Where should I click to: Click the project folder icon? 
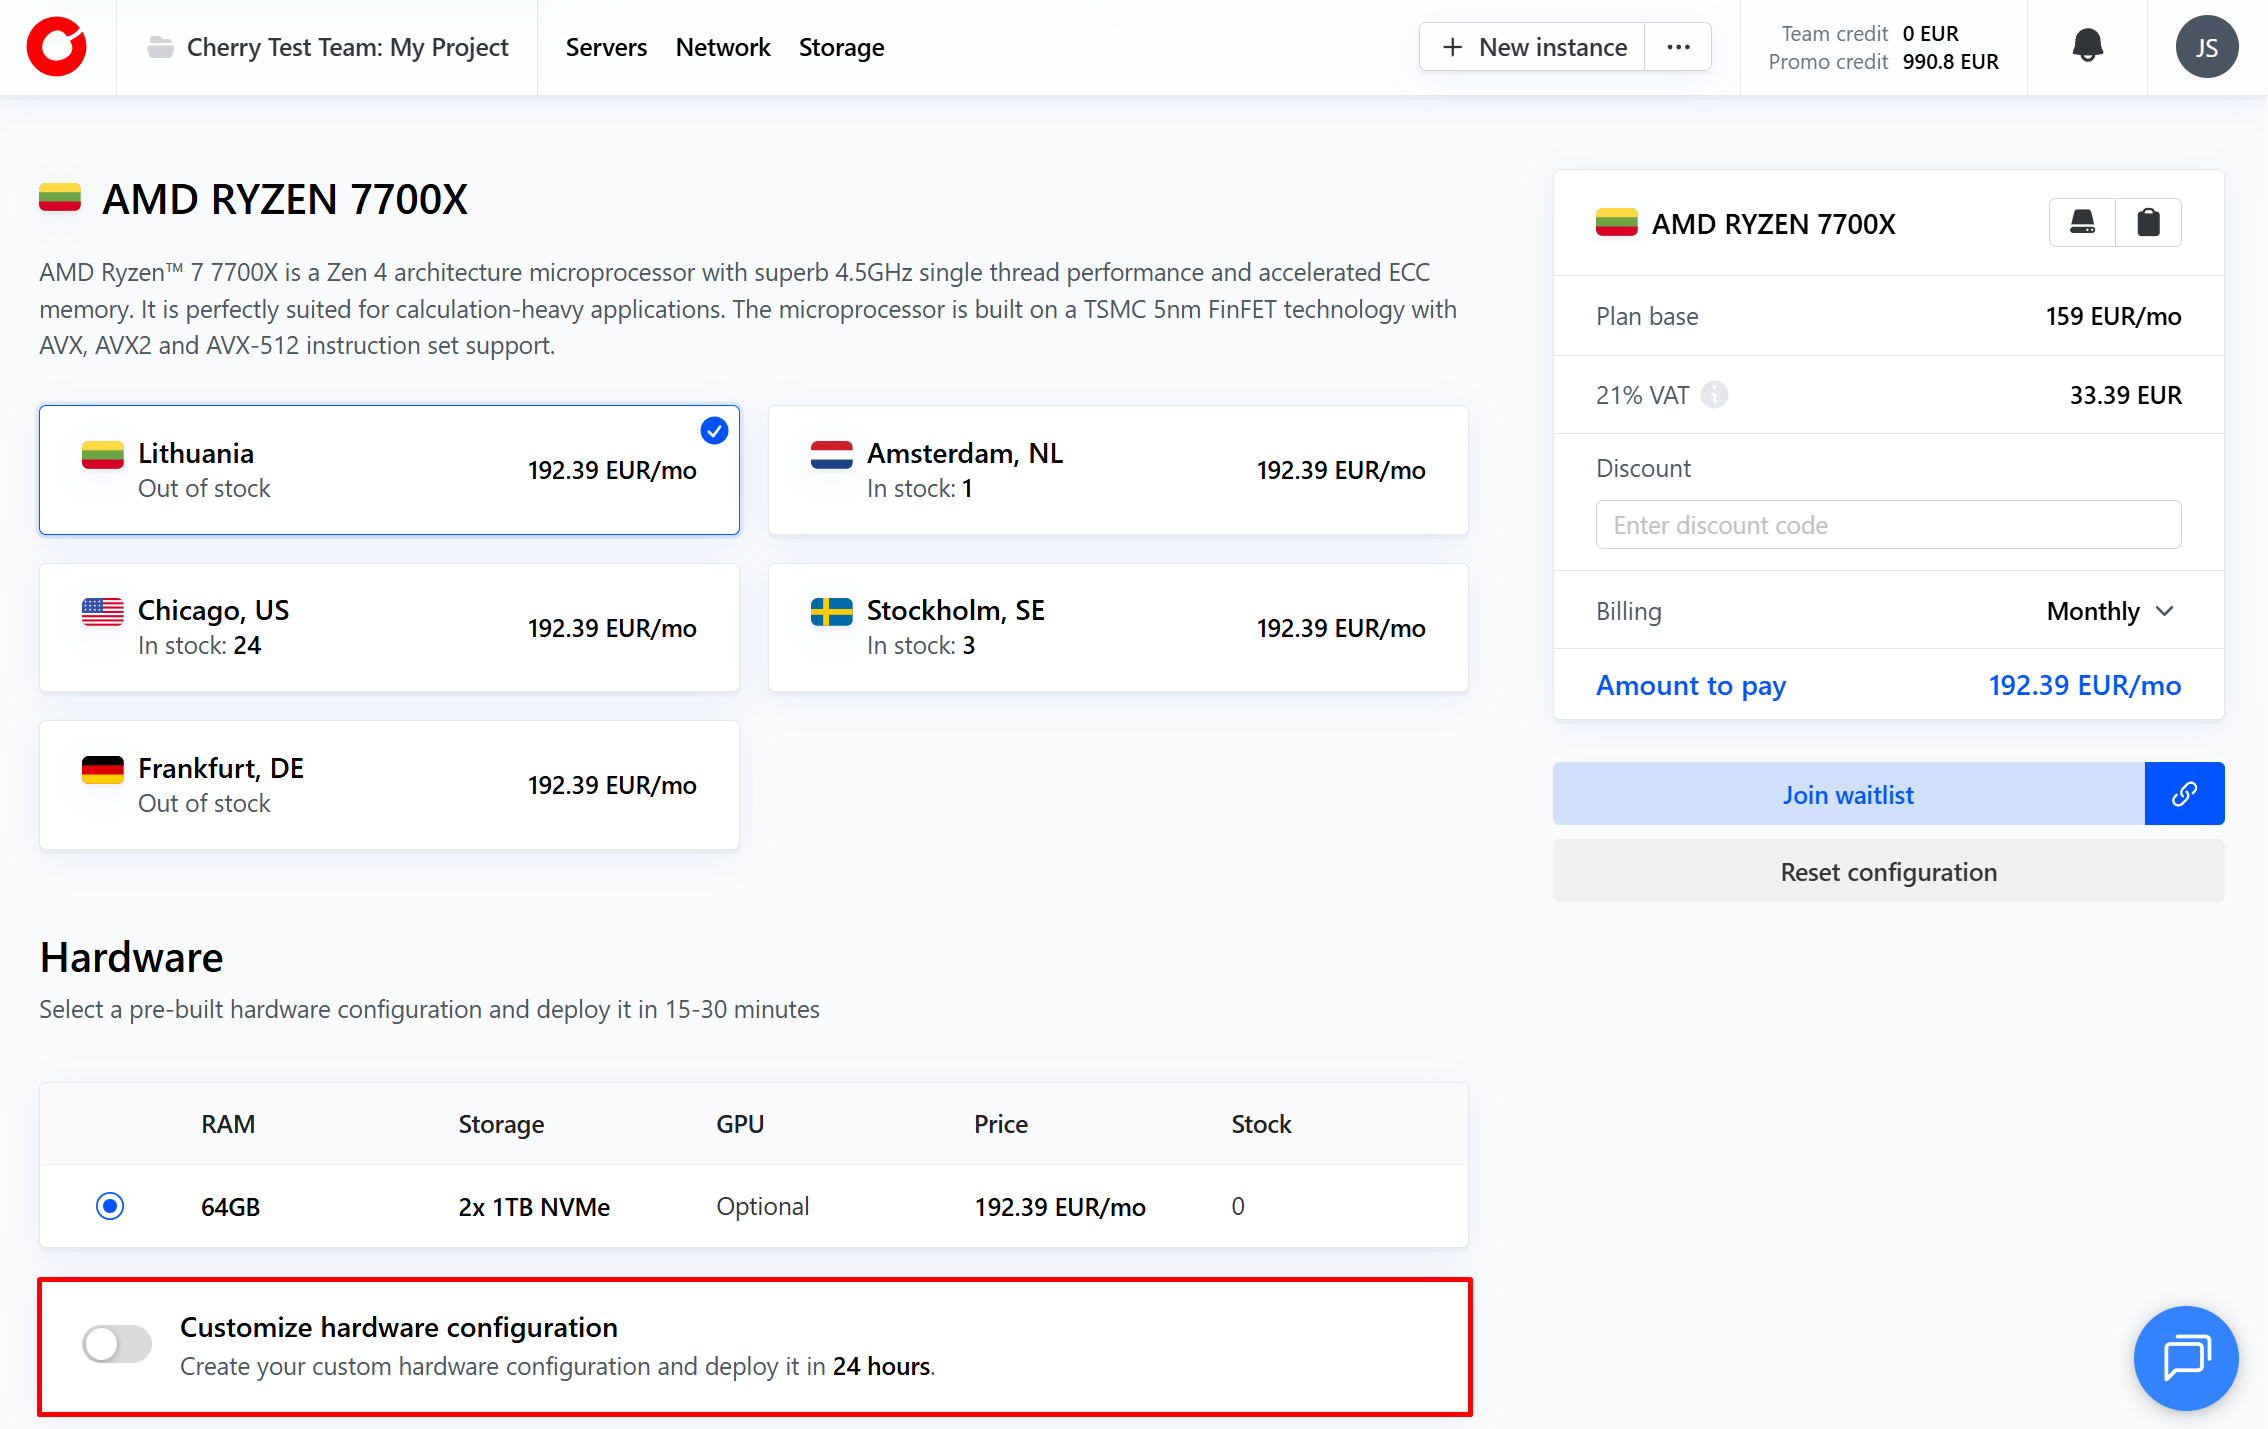[160, 47]
